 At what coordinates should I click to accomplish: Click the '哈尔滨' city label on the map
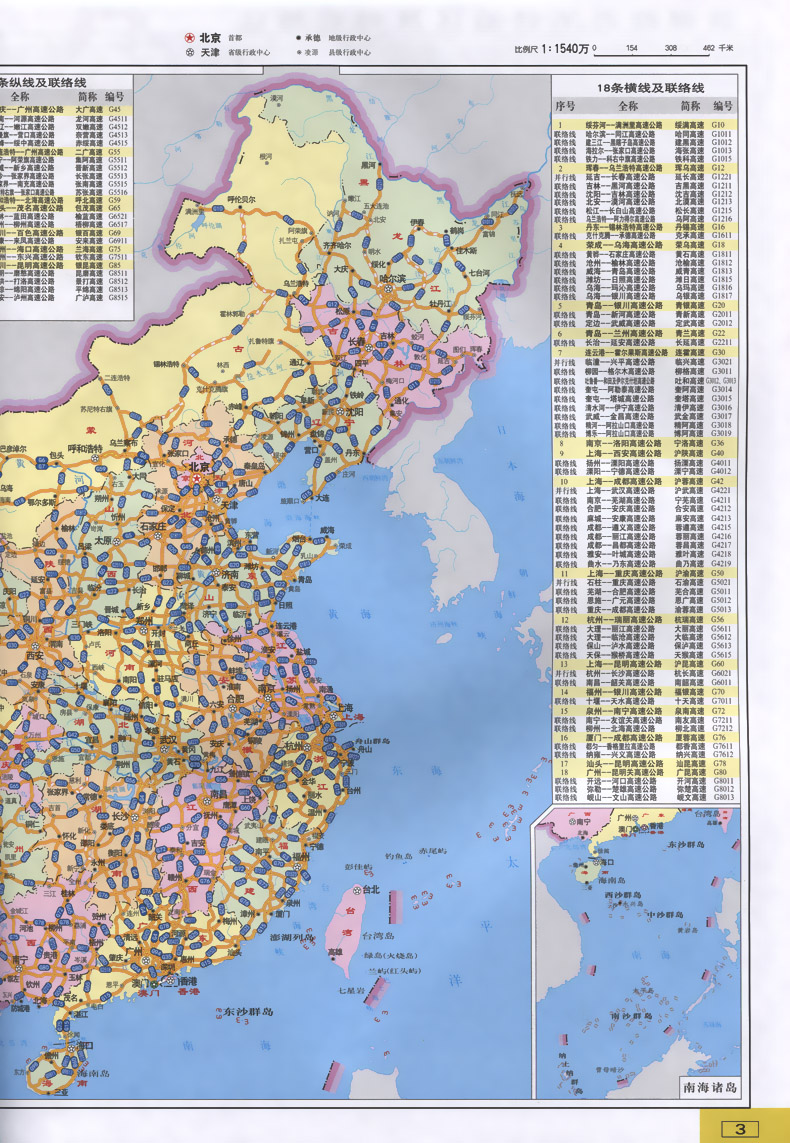point(393,278)
